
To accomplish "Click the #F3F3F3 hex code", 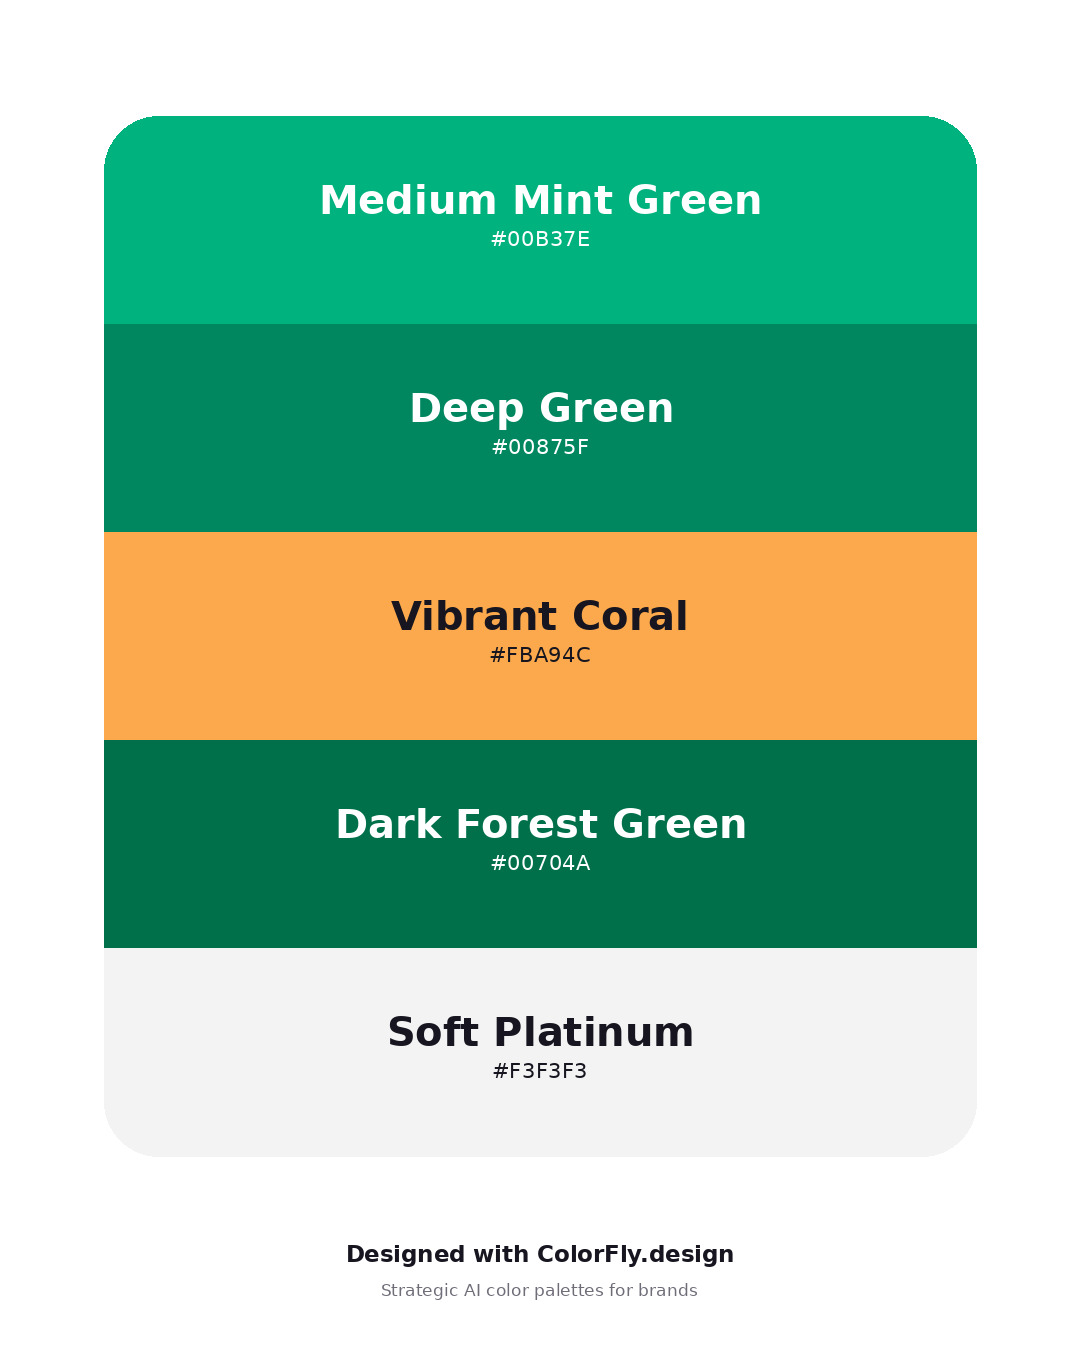I will pyautogui.click(x=540, y=1071).
